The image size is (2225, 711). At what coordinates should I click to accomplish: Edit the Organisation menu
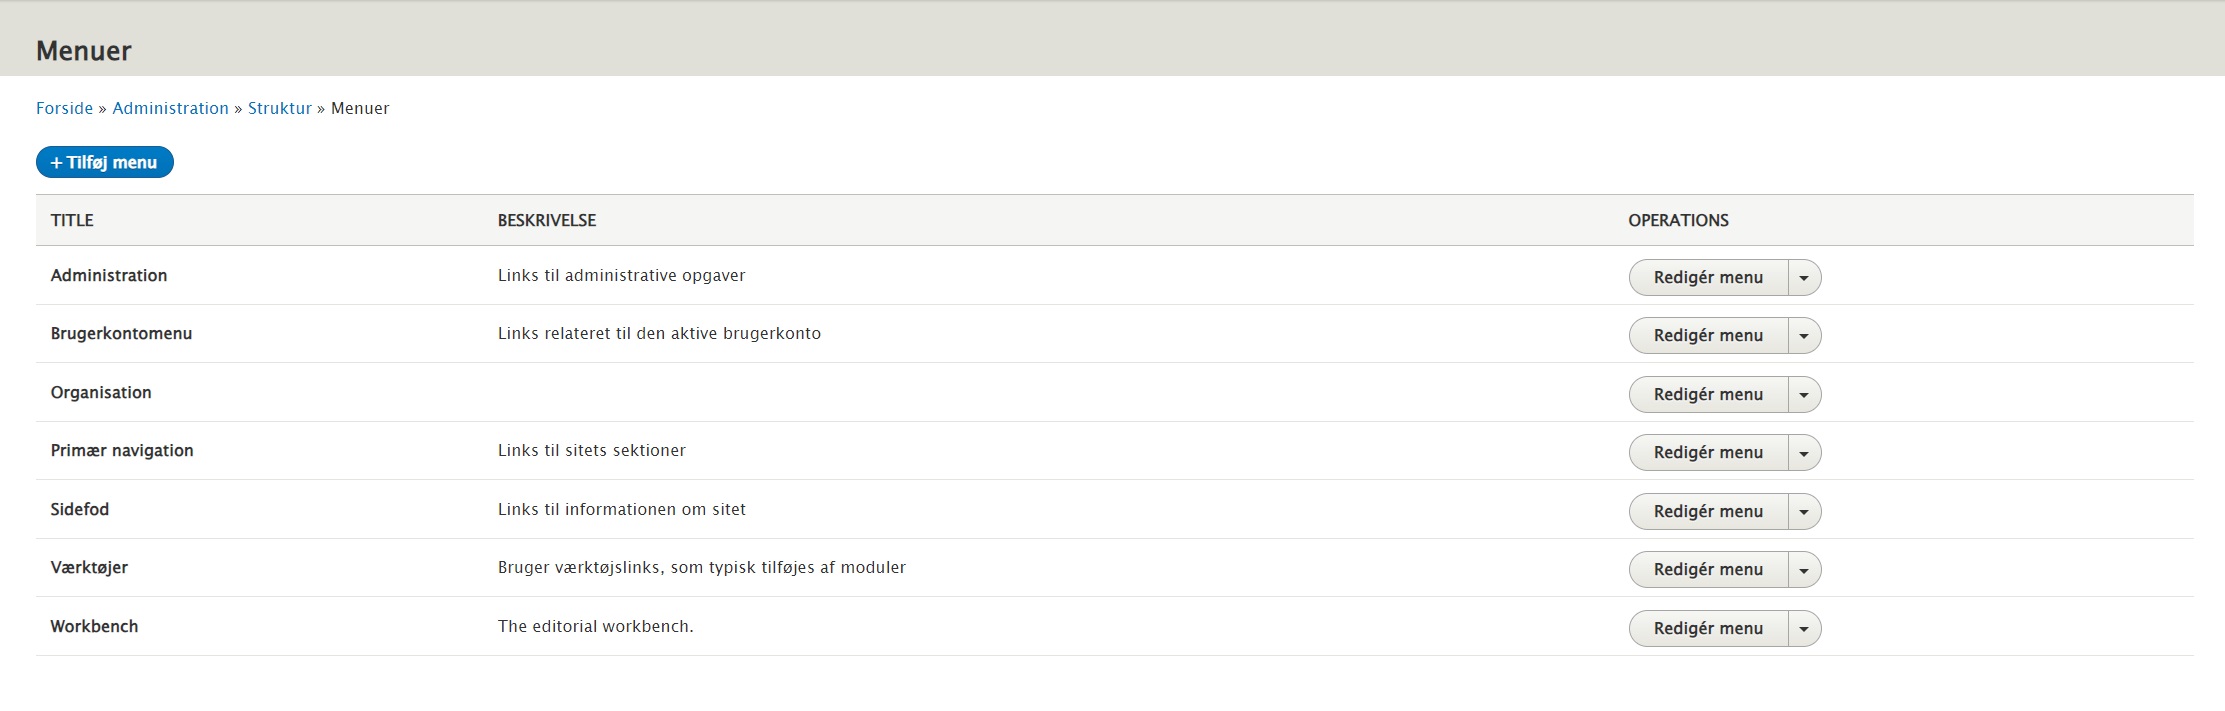coord(1708,394)
